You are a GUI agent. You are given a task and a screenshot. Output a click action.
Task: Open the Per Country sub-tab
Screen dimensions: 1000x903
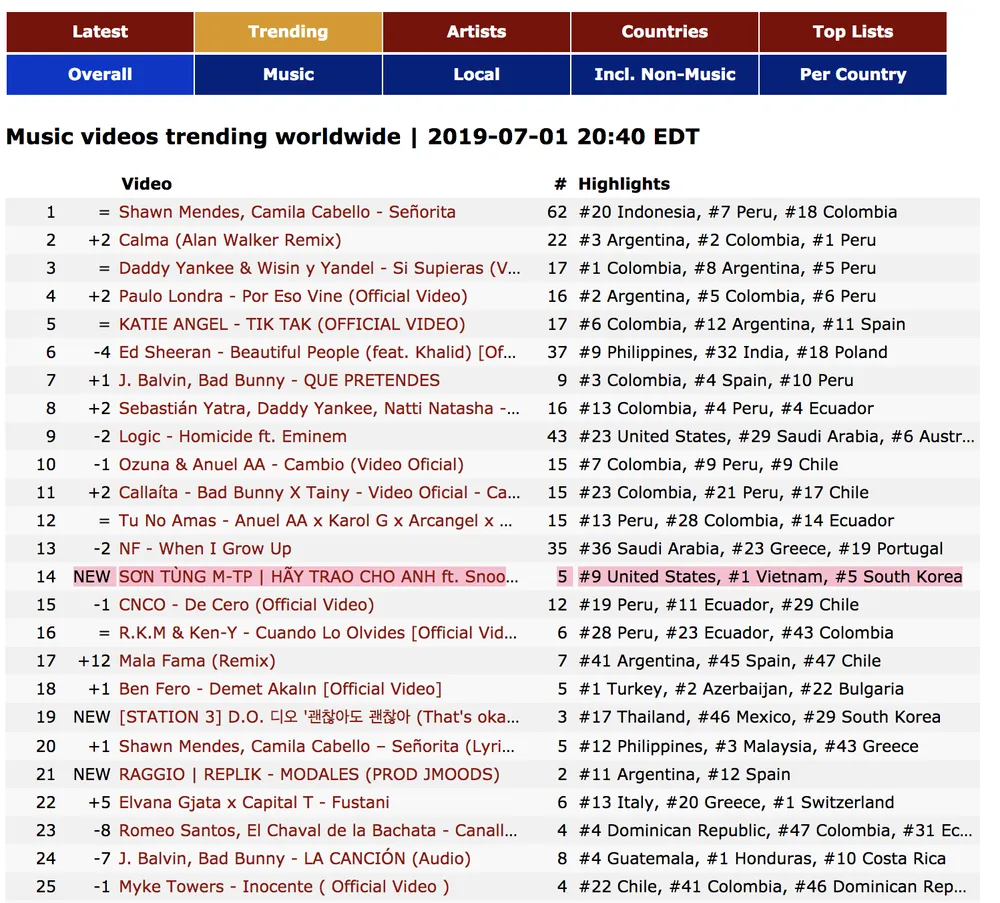point(852,75)
